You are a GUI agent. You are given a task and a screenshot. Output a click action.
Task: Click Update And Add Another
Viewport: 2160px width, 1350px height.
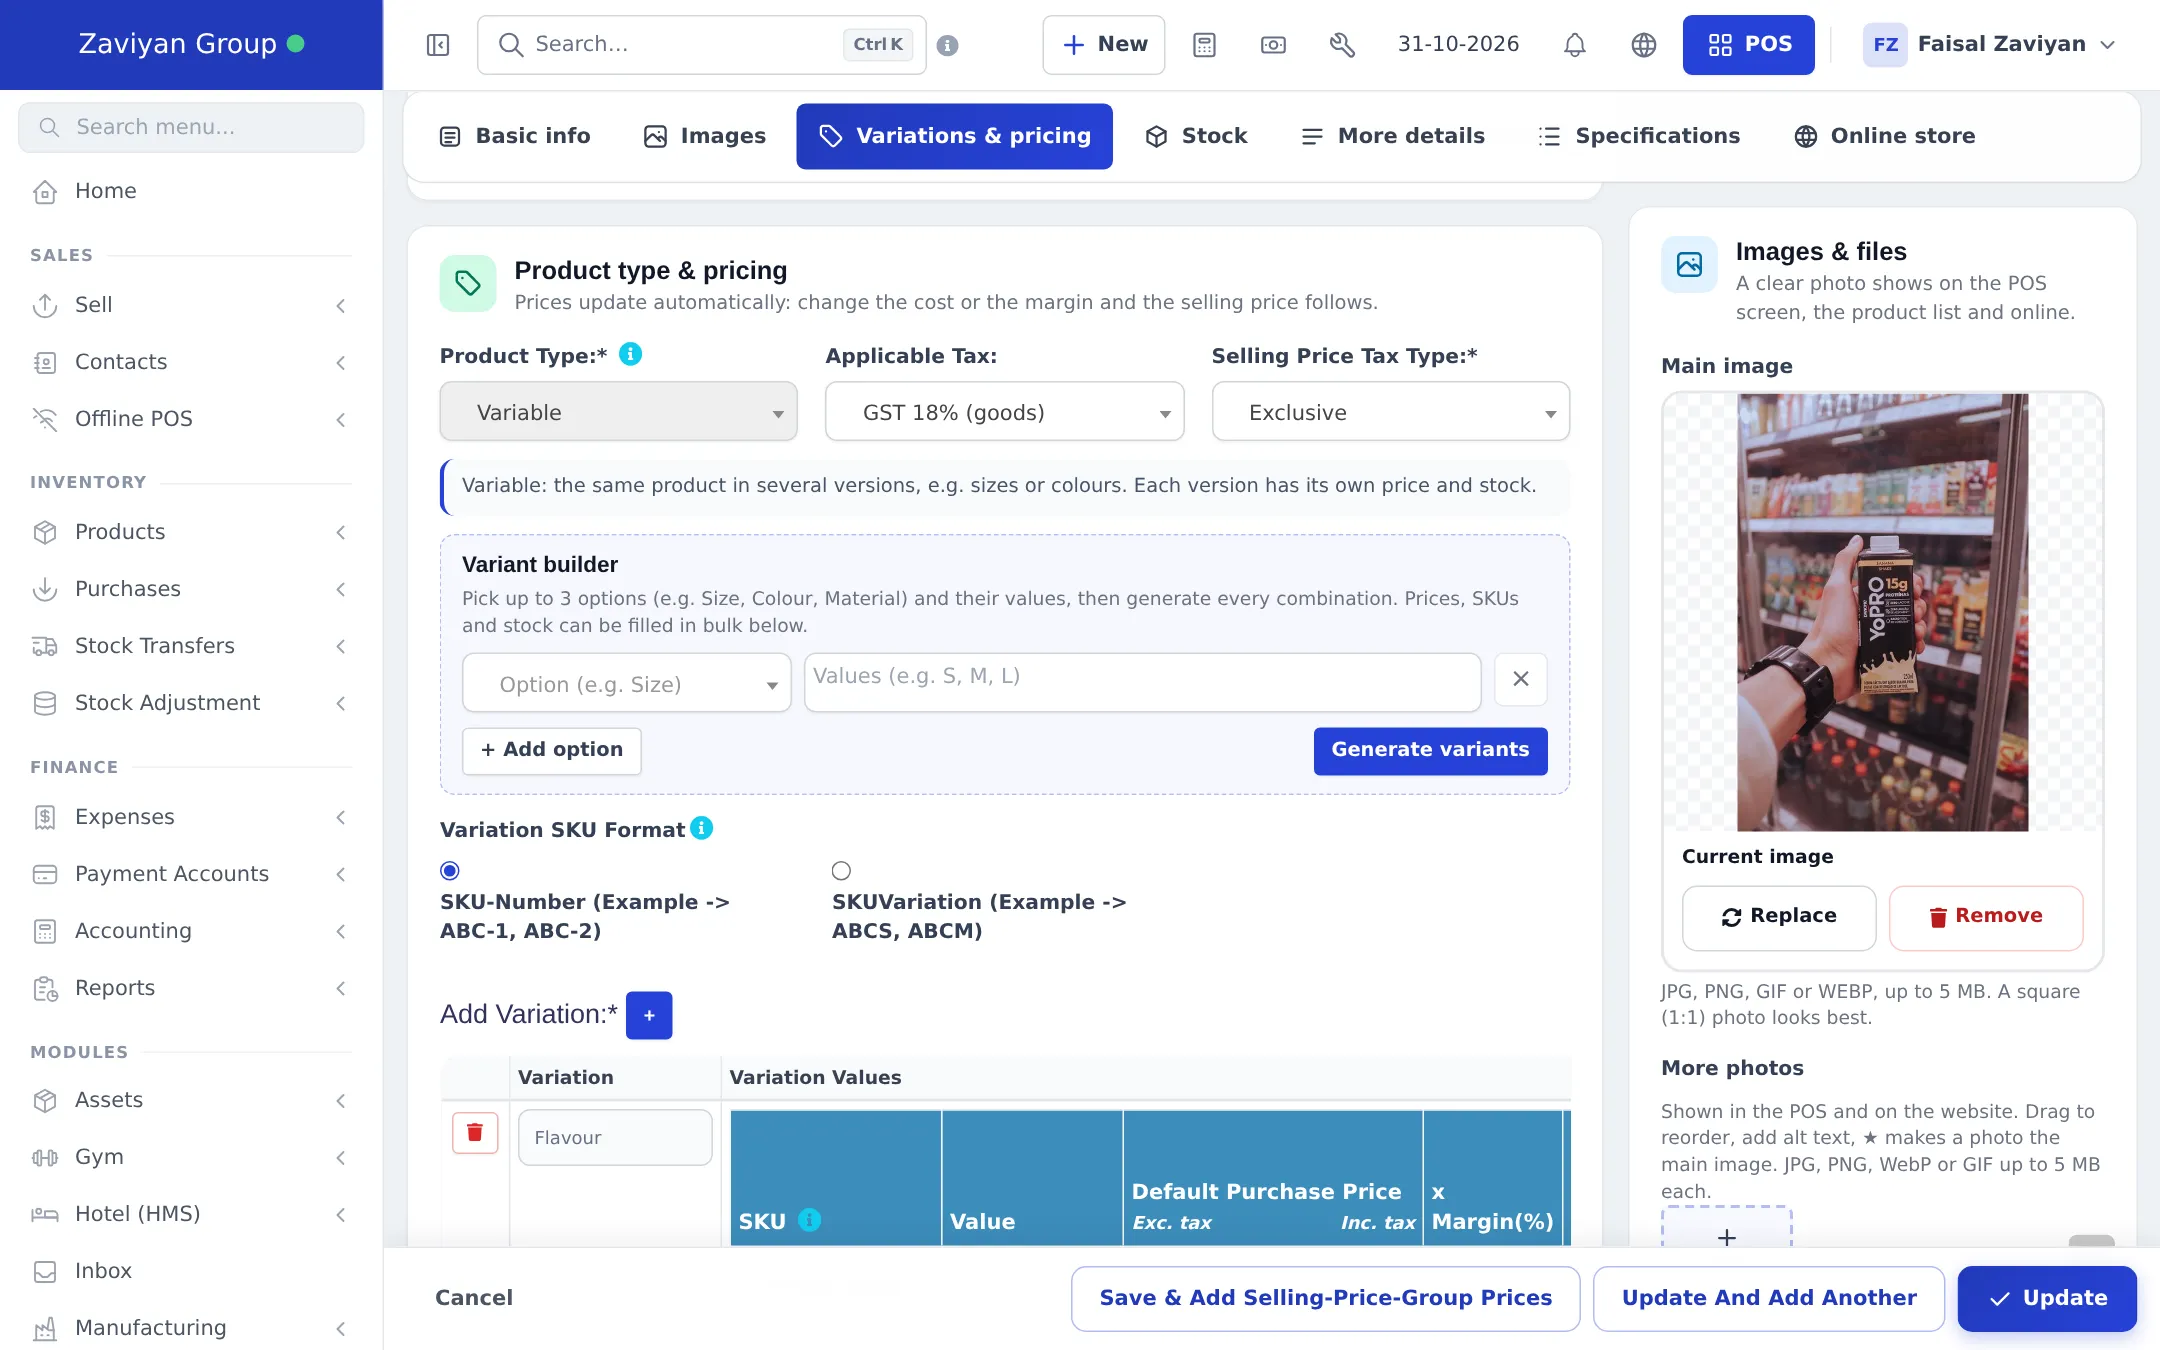coord(1769,1298)
